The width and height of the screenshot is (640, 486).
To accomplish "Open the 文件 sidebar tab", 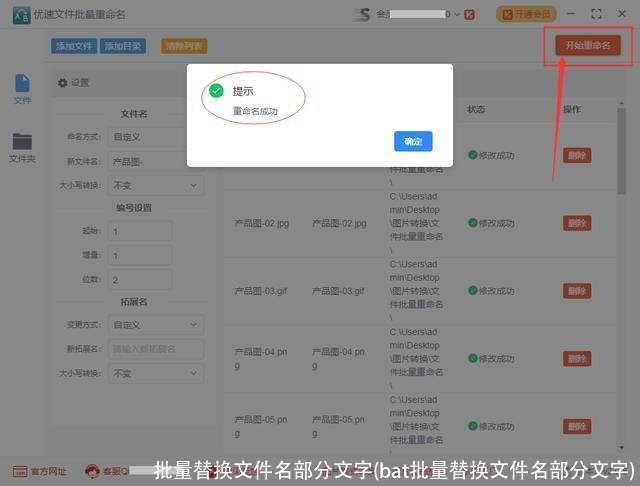I will click(22, 89).
